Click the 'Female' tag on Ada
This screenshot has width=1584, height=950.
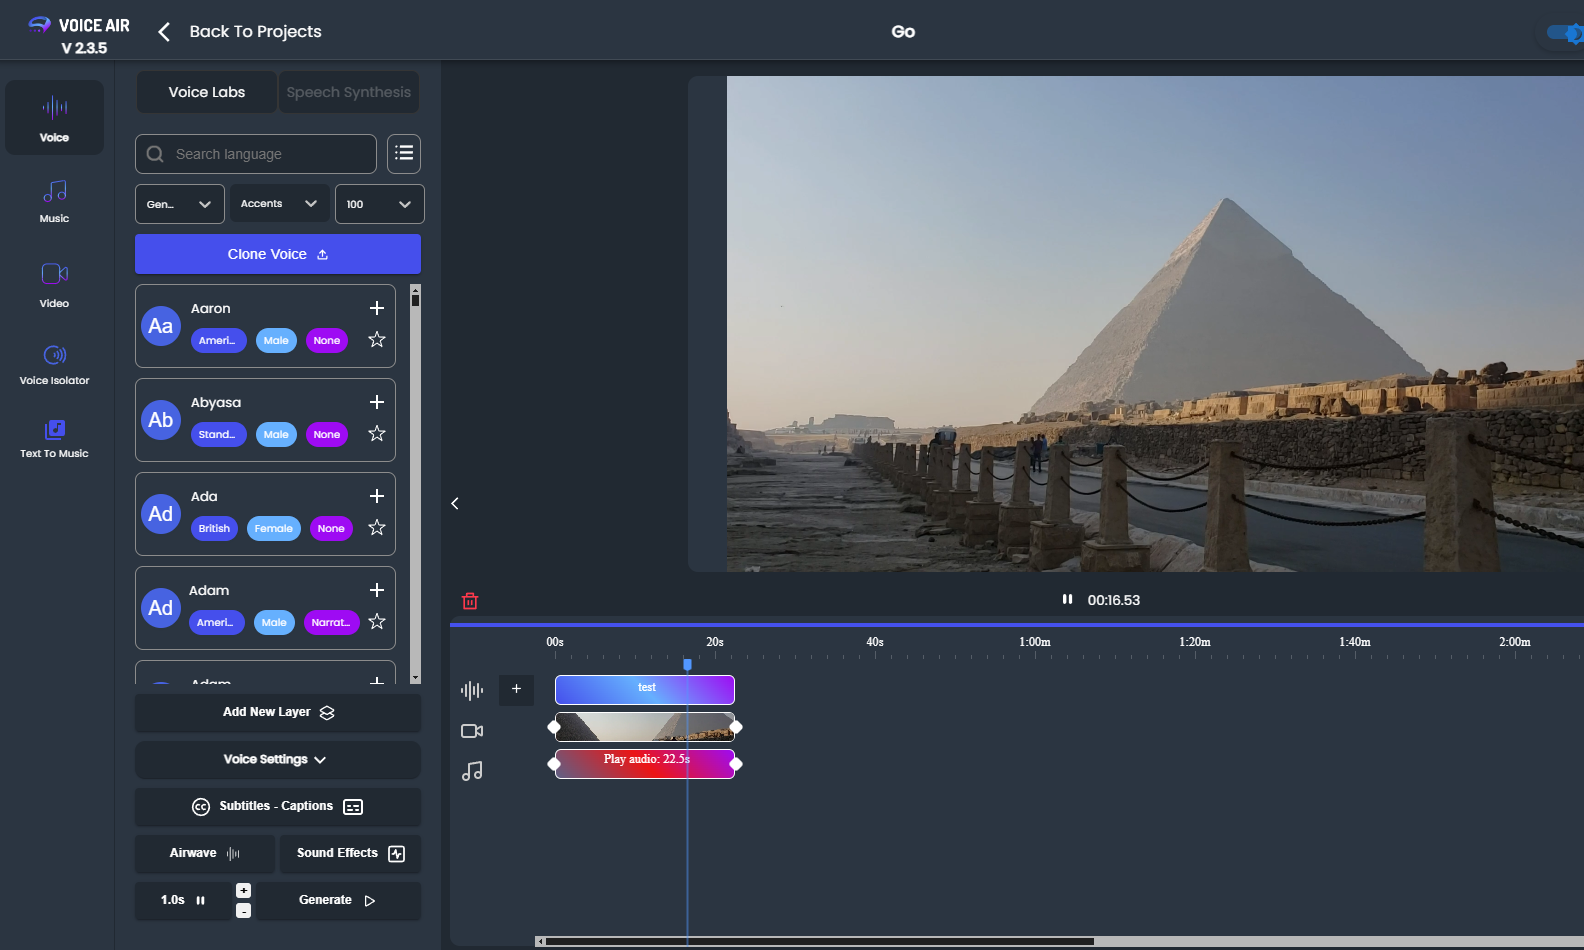coord(273,528)
